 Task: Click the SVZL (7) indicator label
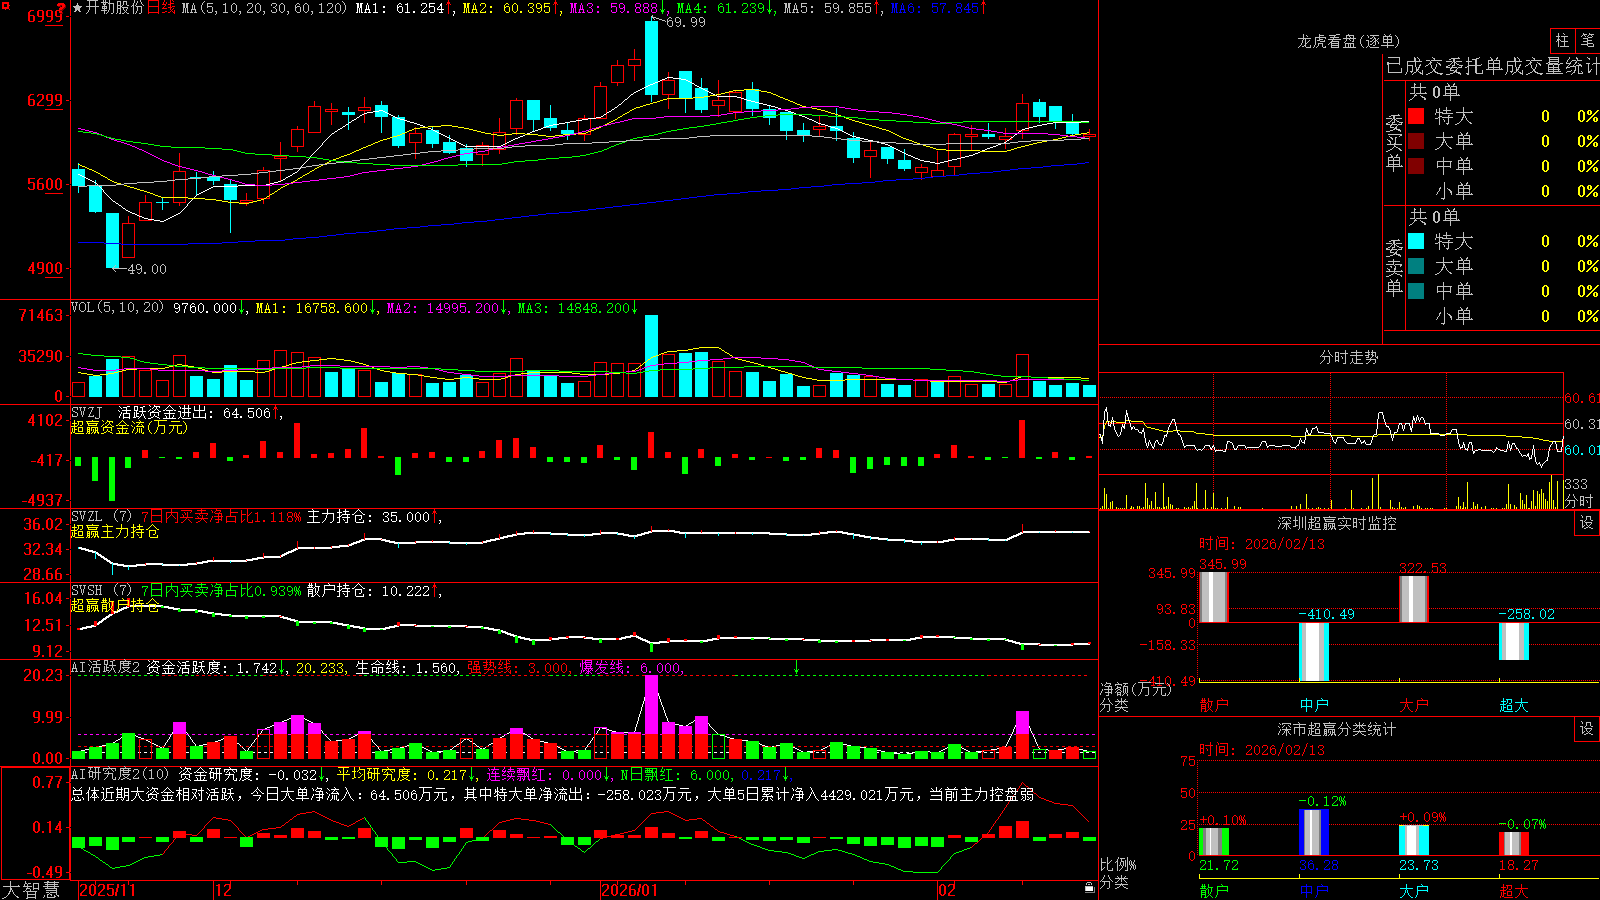click(x=101, y=516)
